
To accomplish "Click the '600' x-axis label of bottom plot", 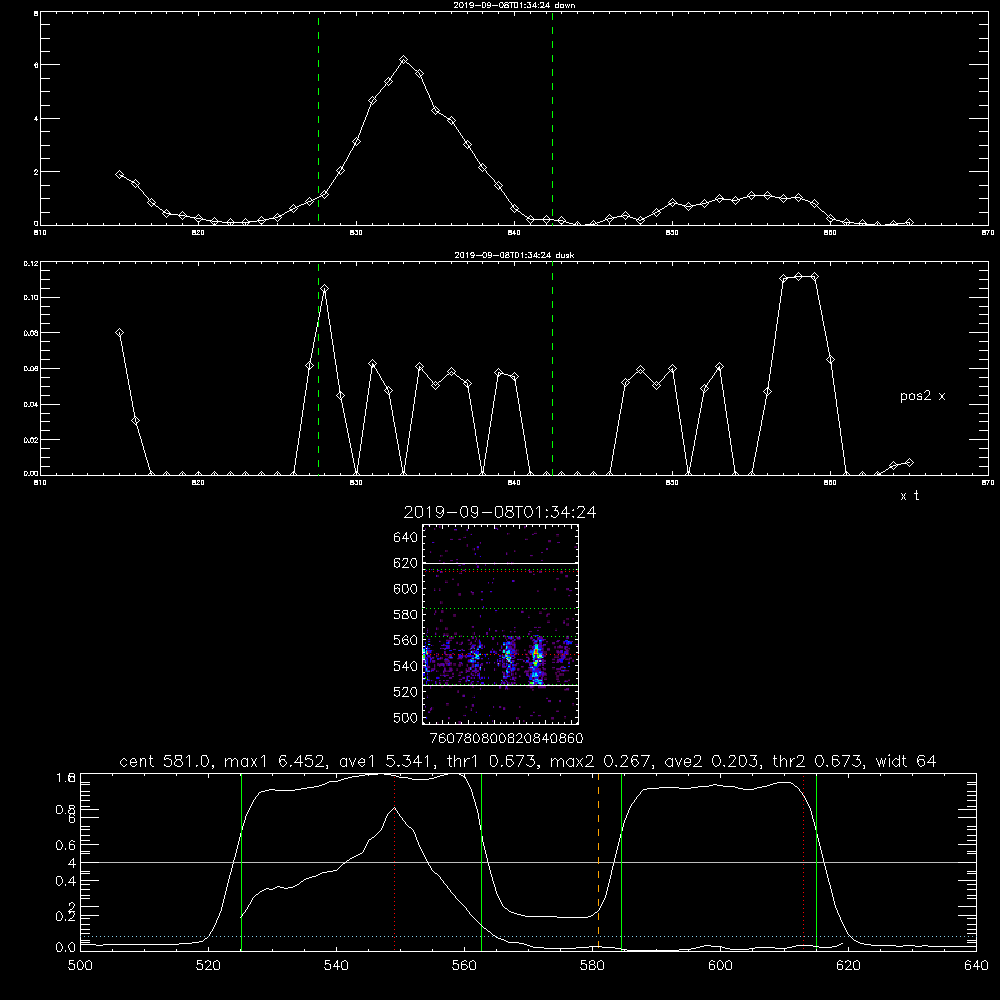I will [x=720, y=966].
